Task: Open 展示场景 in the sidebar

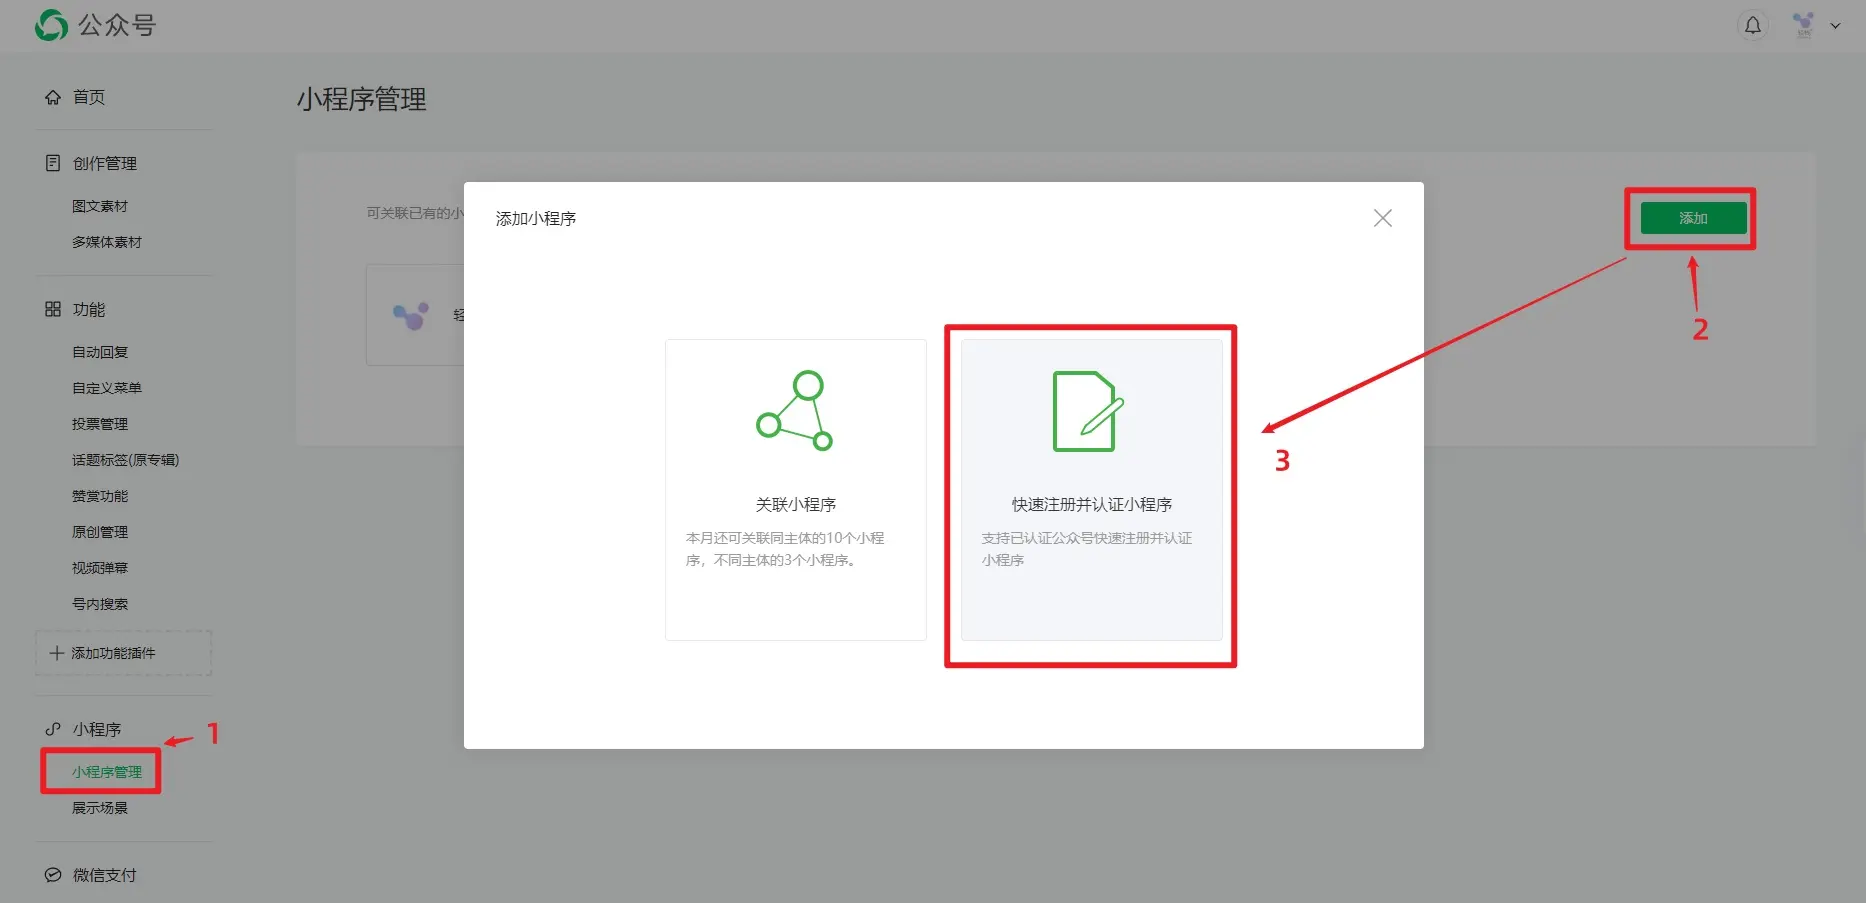Action: [100, 808]
